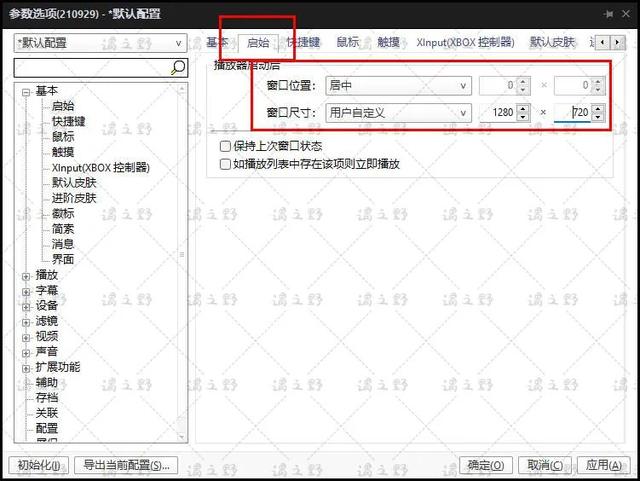
Task: Pin the preferences dialog window
Action: click(608, 14)
